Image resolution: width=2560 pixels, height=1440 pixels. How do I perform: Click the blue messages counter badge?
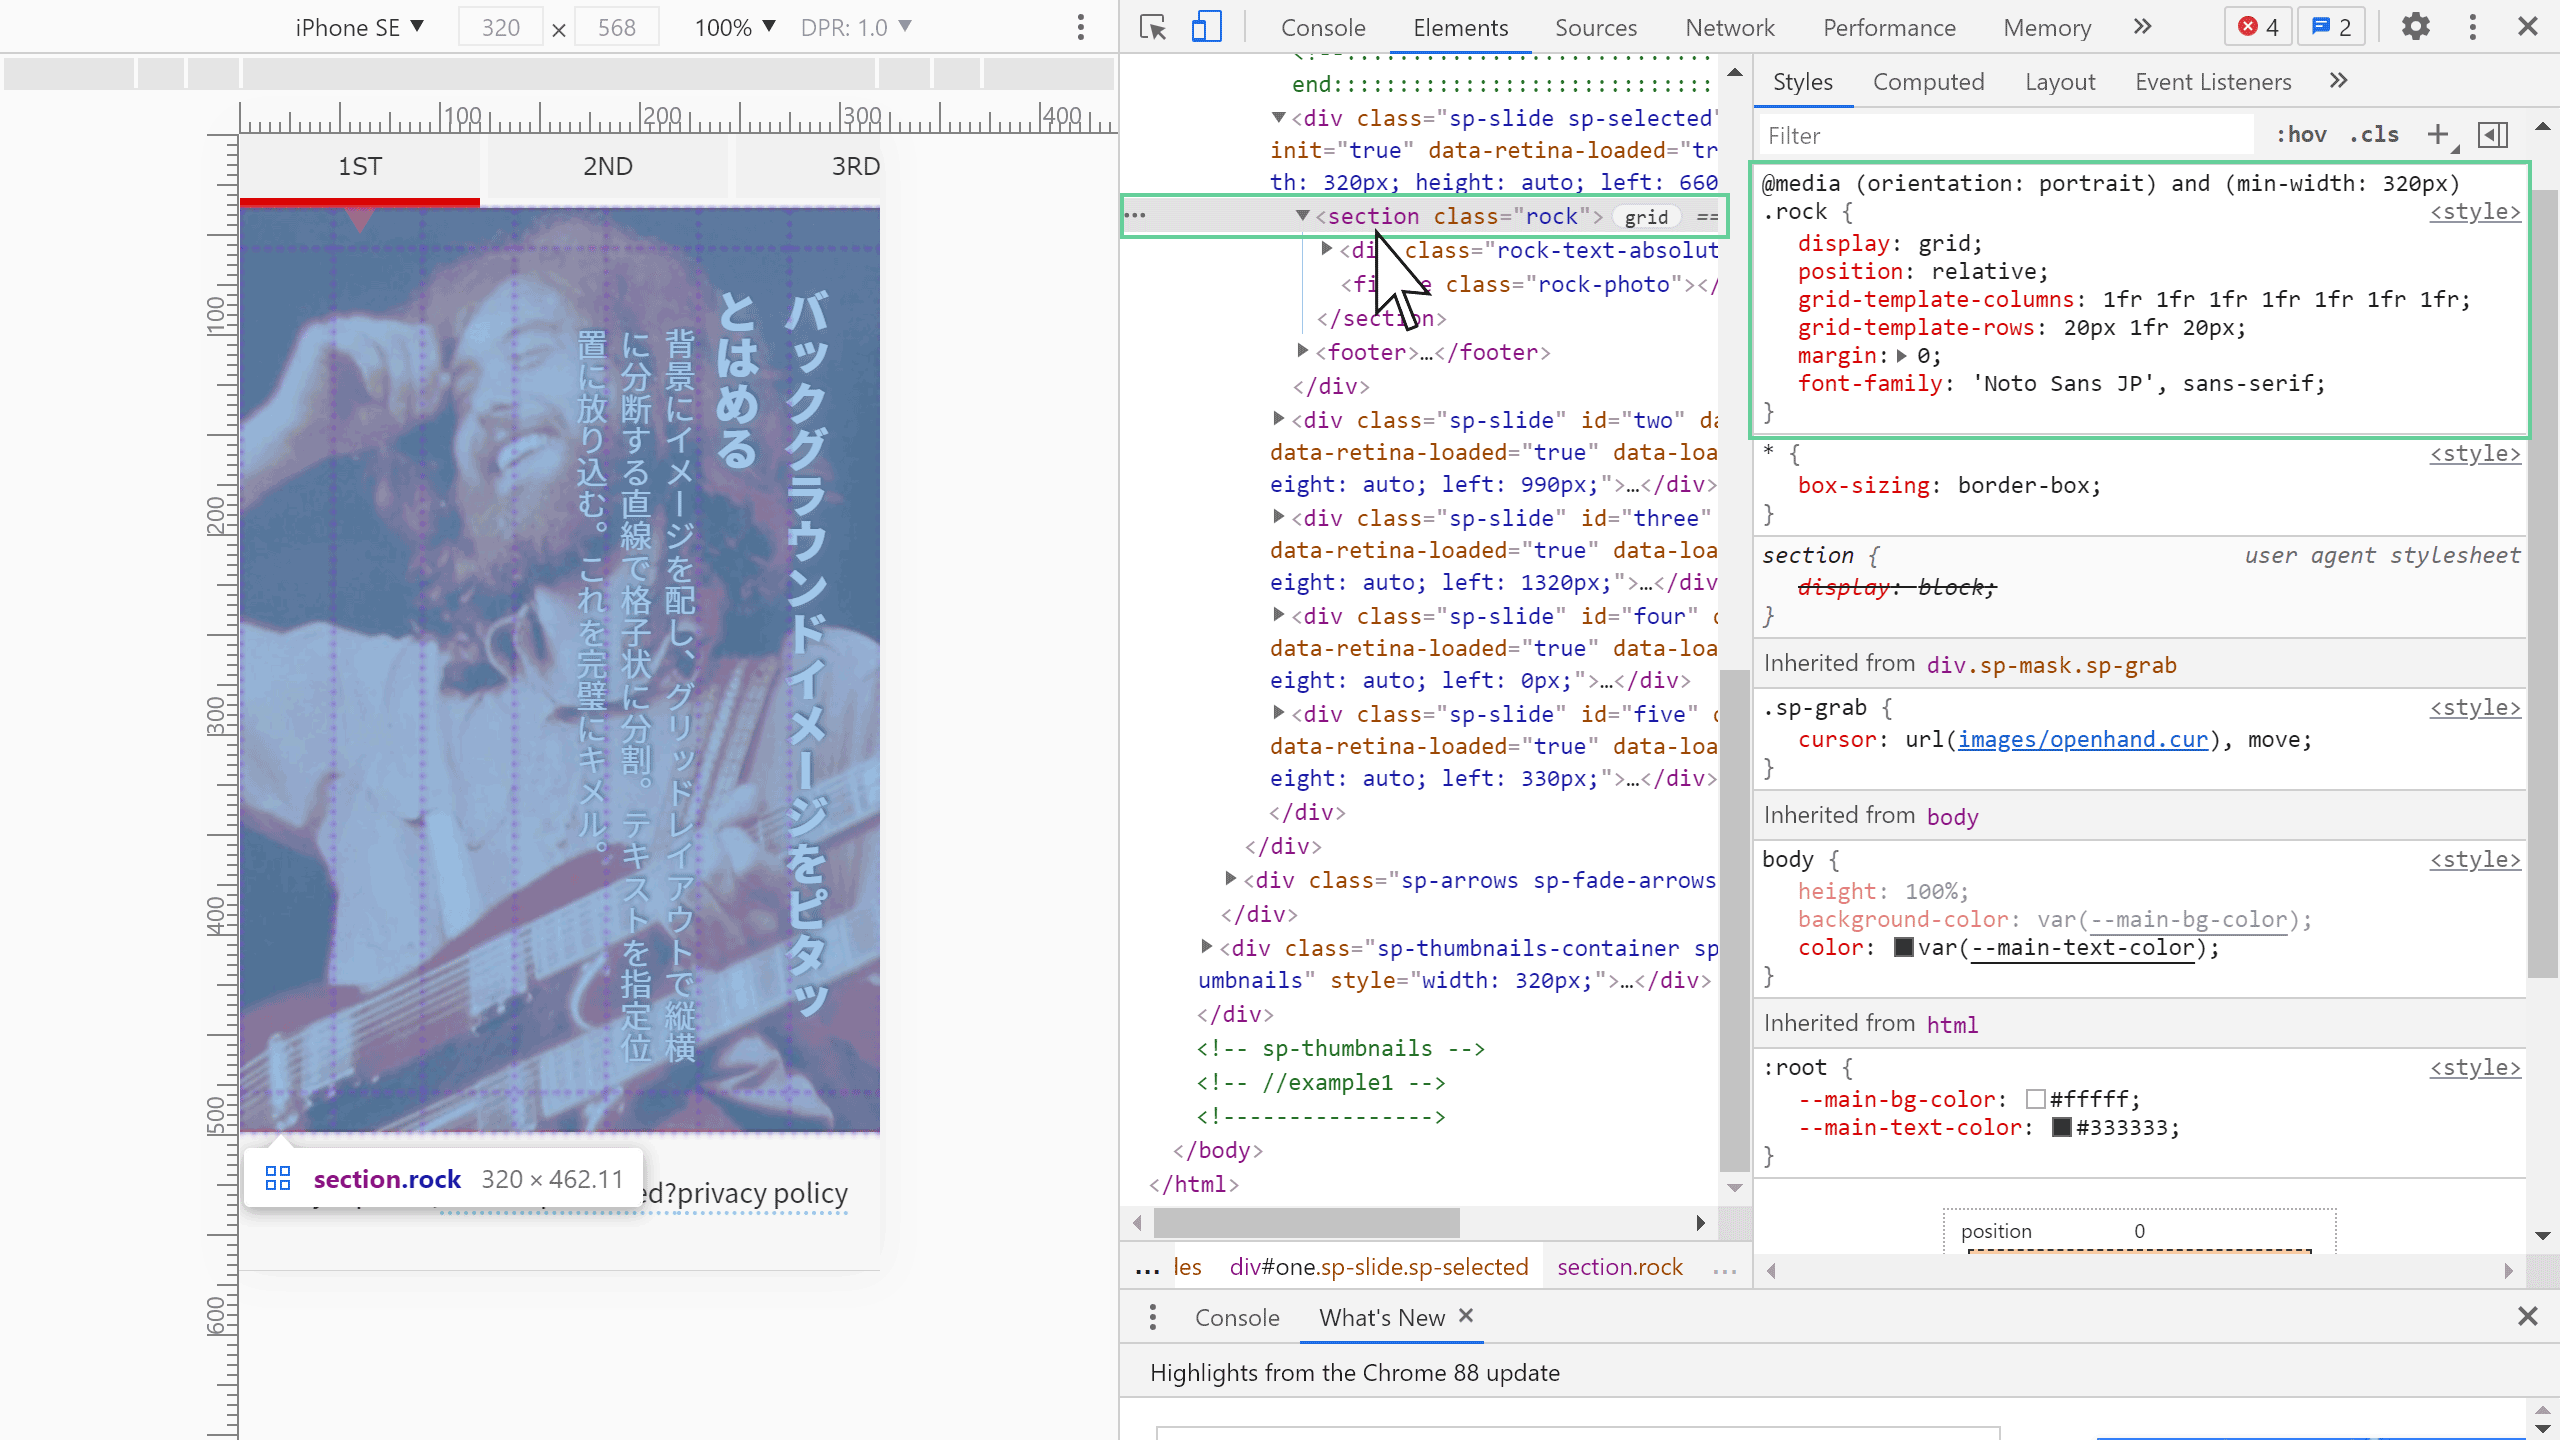(2331, 27)
